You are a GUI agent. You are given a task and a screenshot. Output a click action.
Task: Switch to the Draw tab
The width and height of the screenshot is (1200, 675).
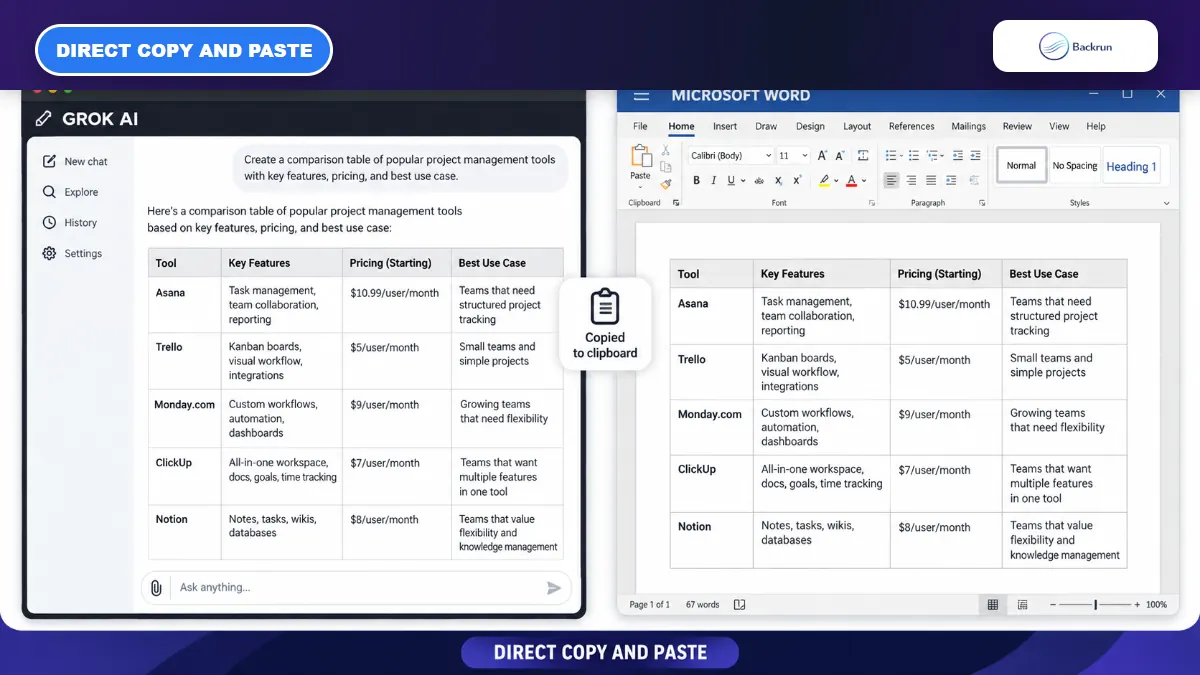[766, 127]
